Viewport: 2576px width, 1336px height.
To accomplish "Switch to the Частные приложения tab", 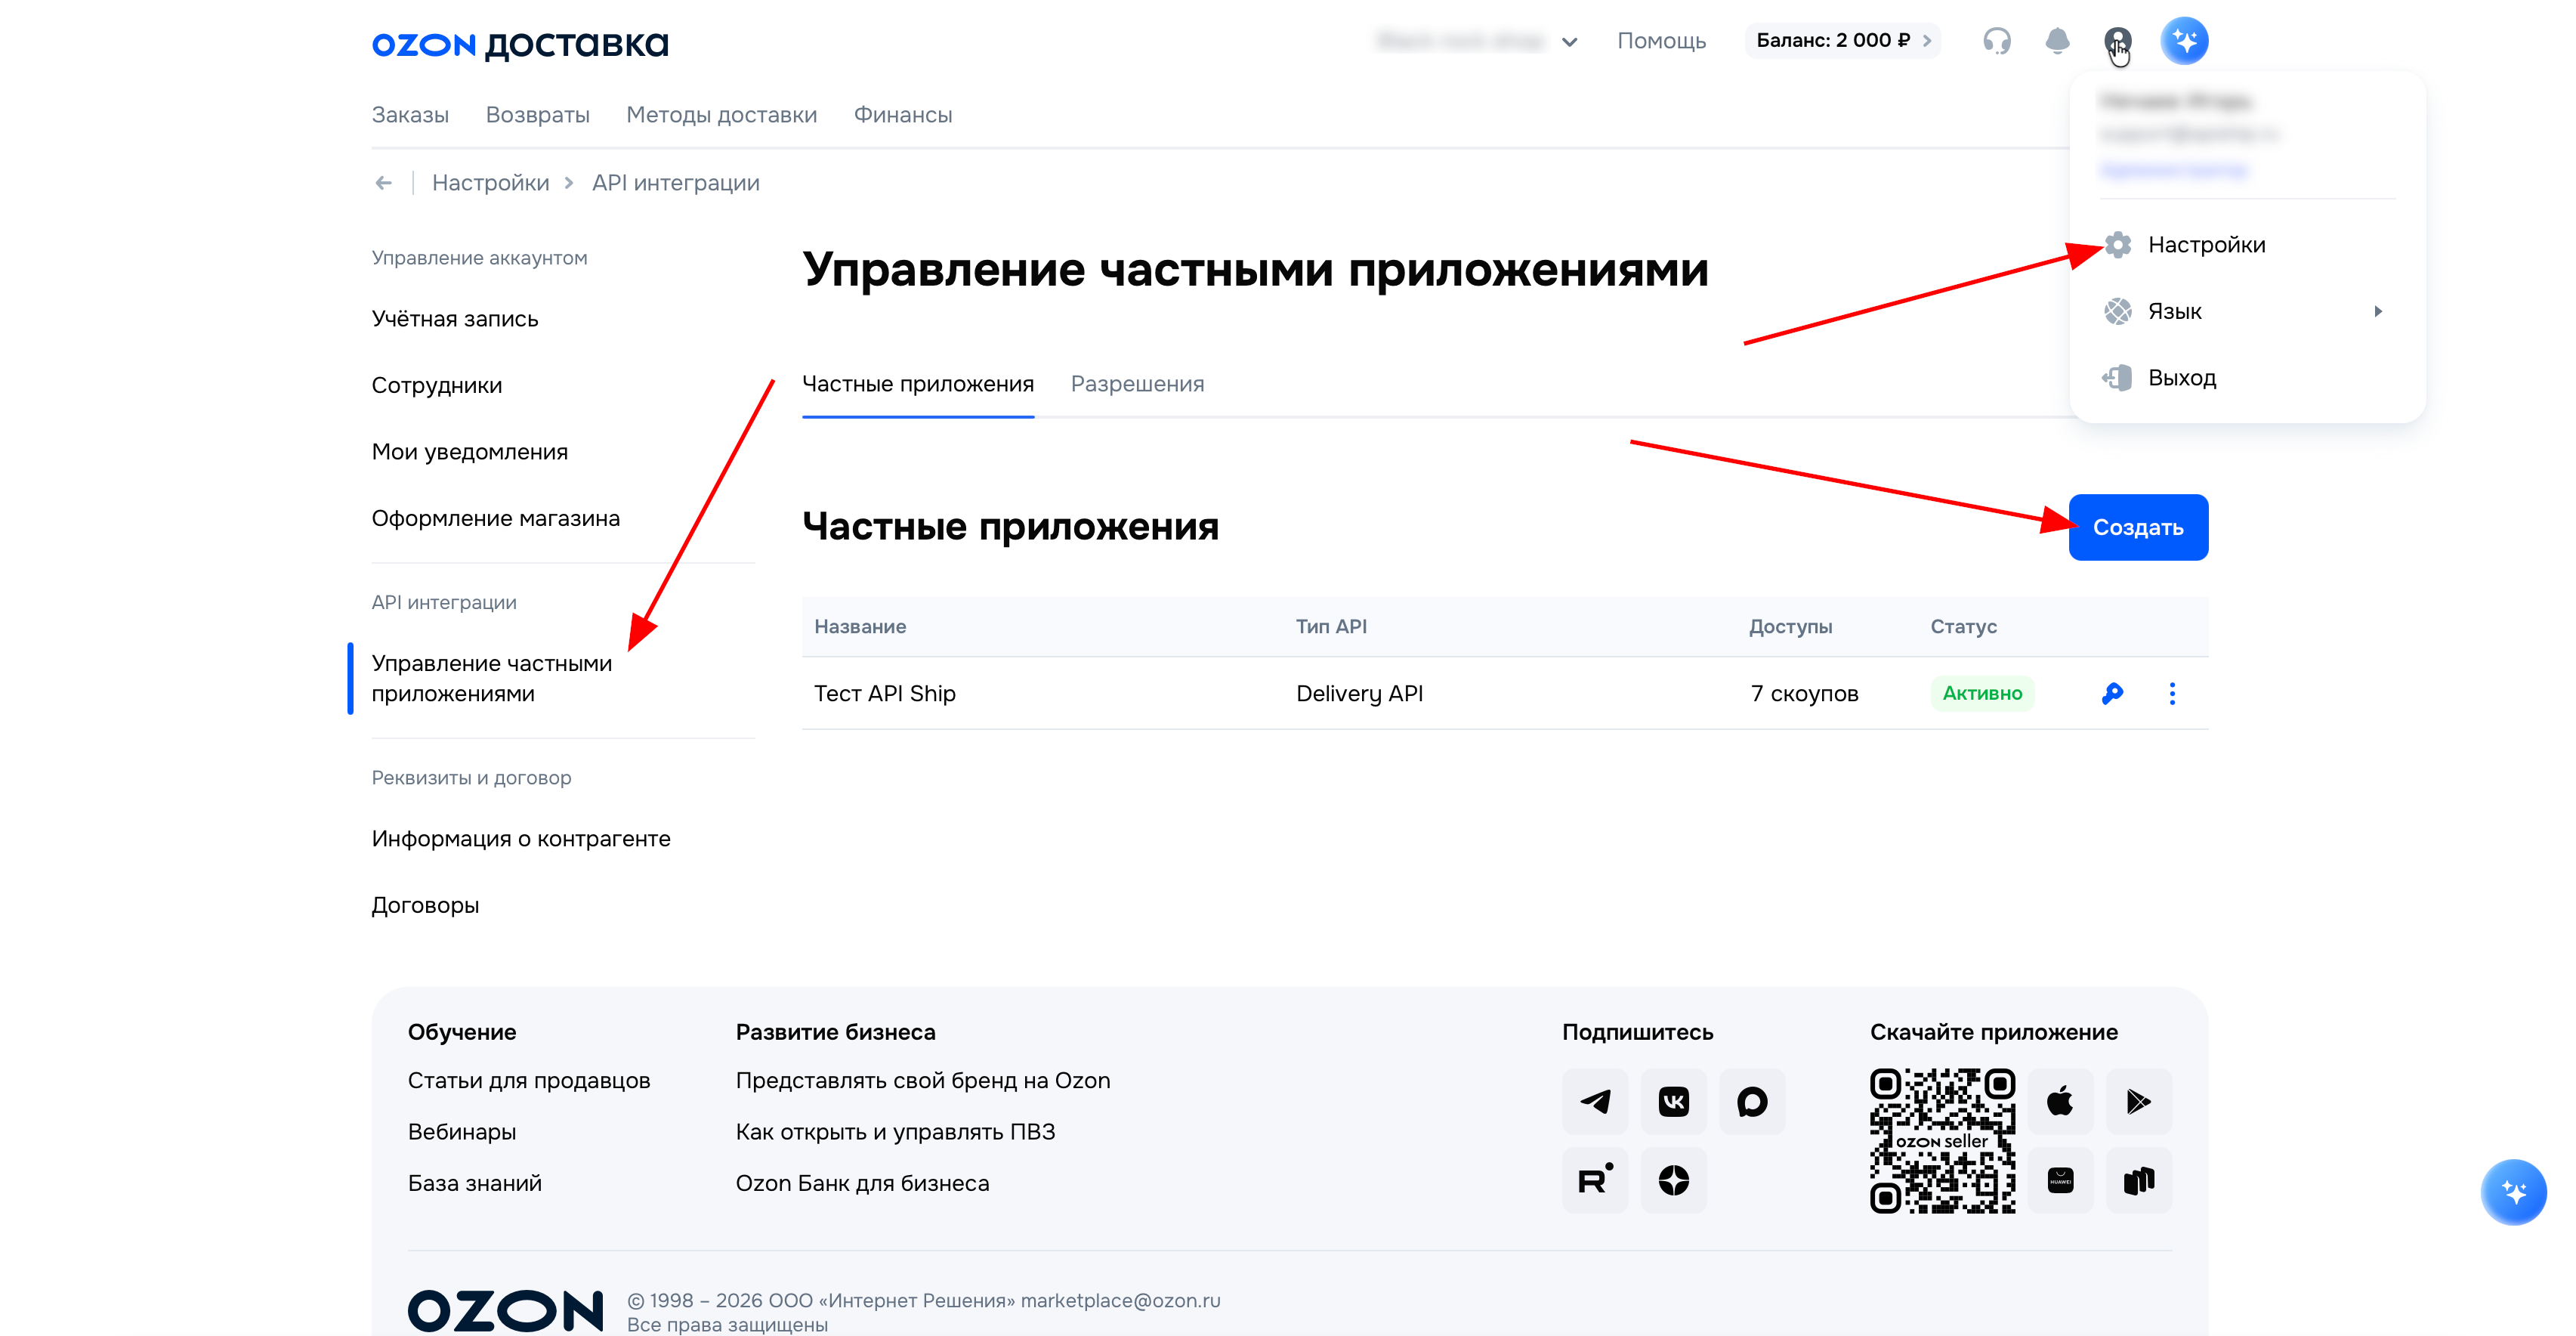I will tap(918, 384).
